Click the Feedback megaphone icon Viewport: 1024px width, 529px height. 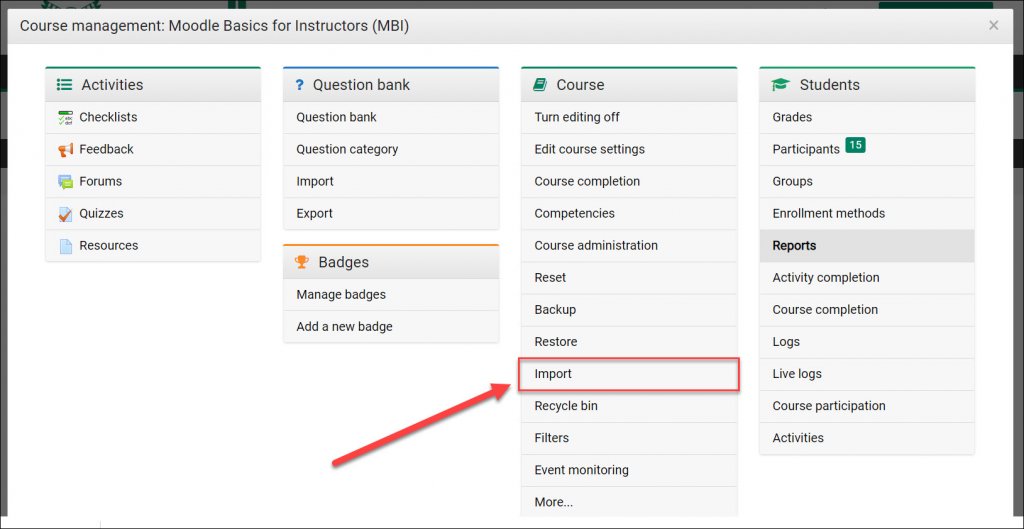65,150
